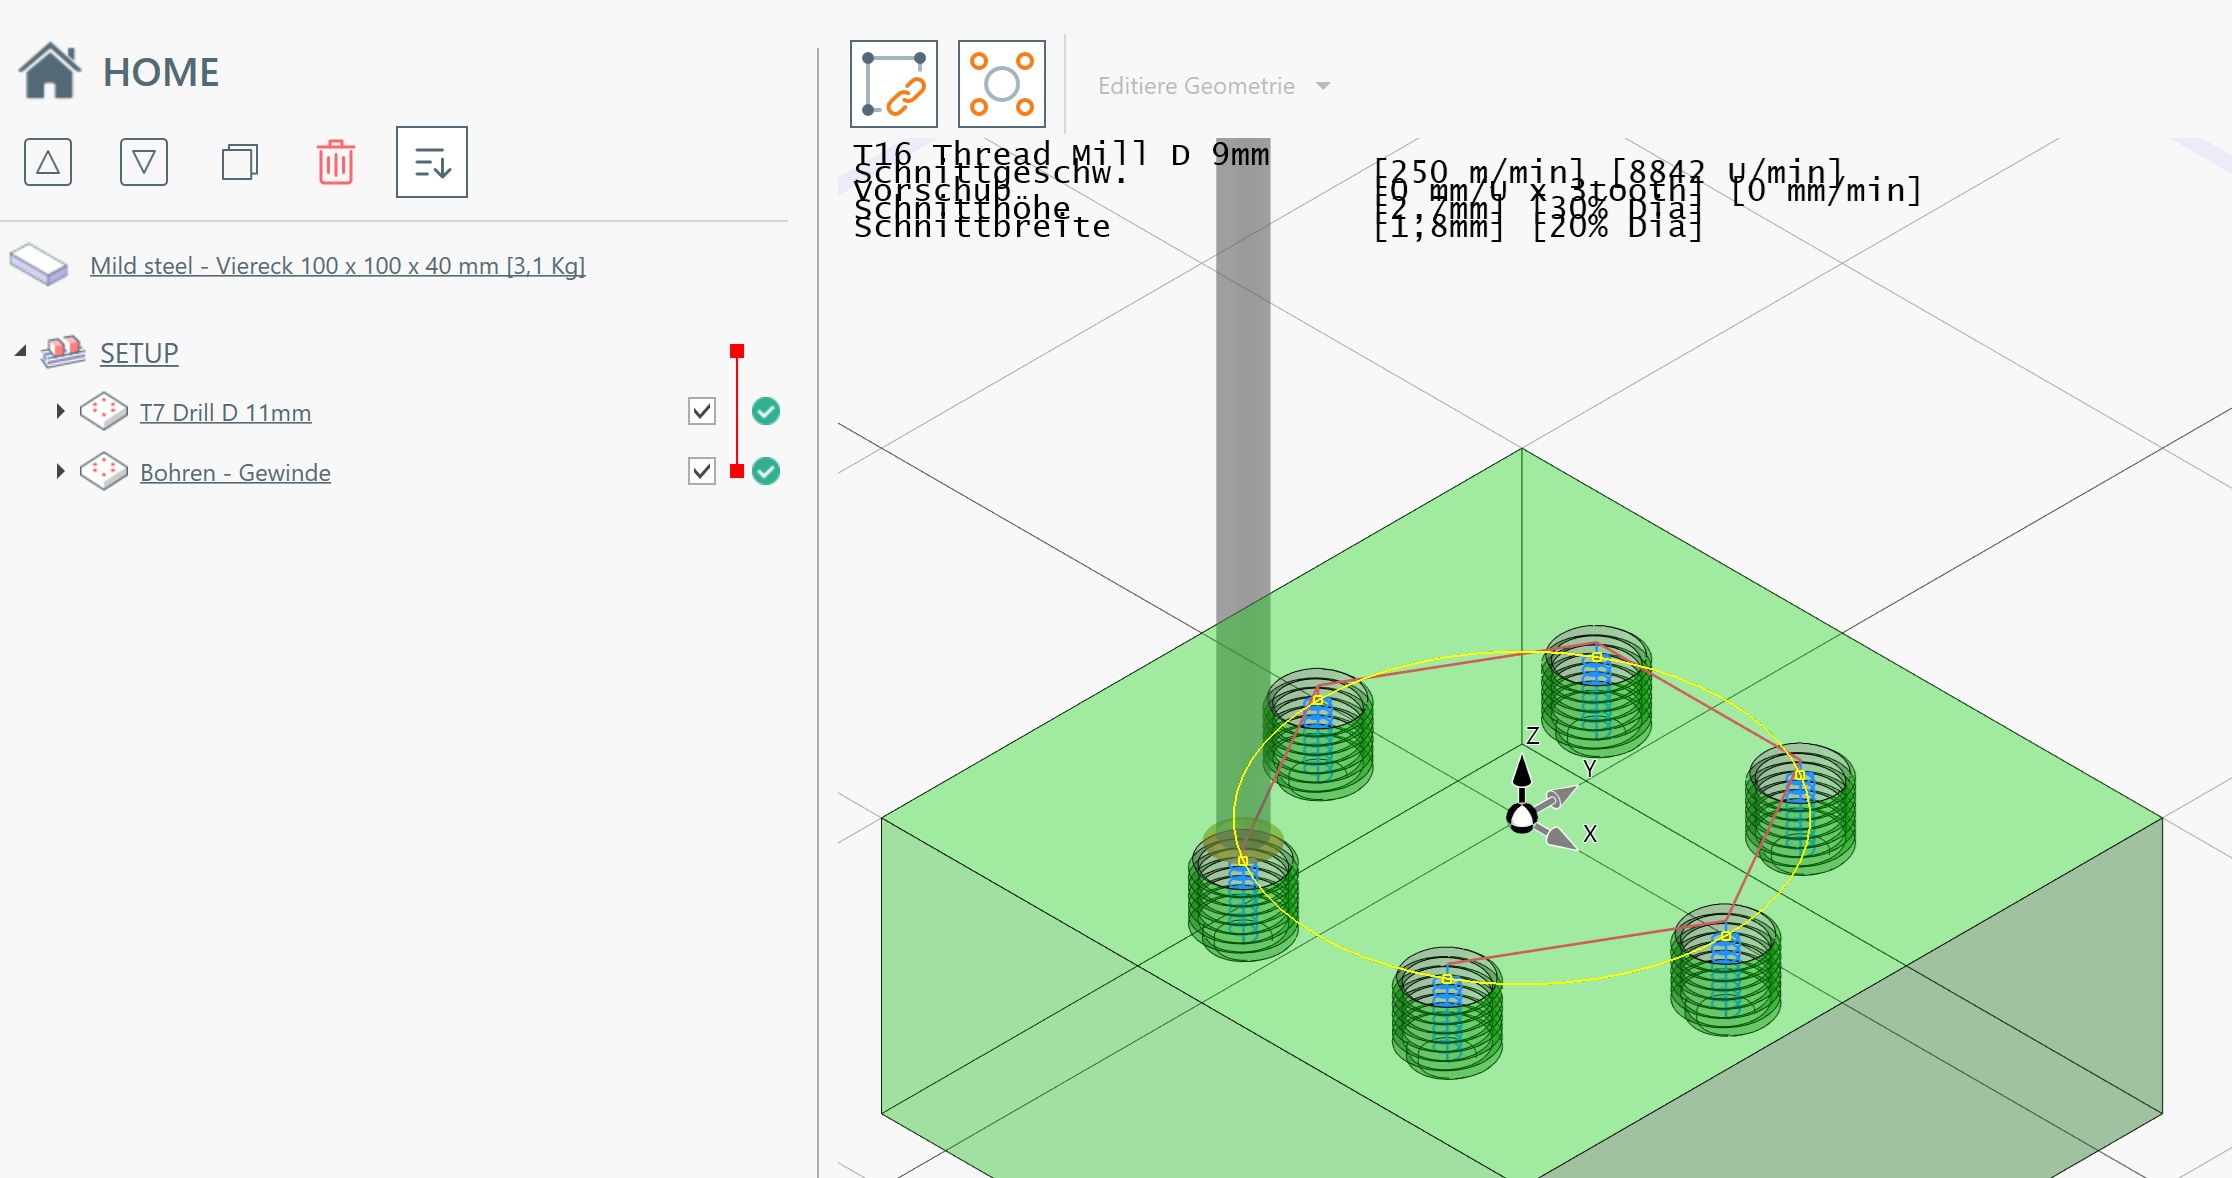2232x1178 pixels.
Task: Select the link geometry tool
Action: [894, 84]
